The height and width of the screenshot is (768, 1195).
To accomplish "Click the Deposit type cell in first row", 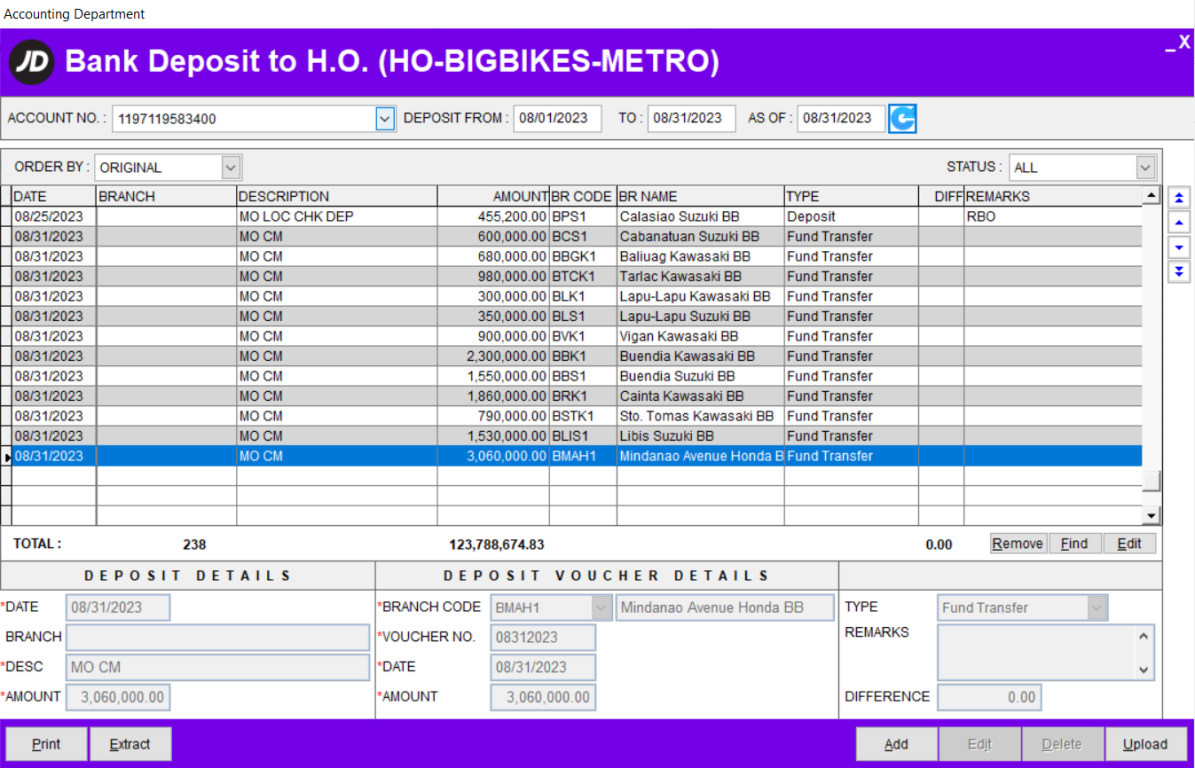I will coord(851,216).
